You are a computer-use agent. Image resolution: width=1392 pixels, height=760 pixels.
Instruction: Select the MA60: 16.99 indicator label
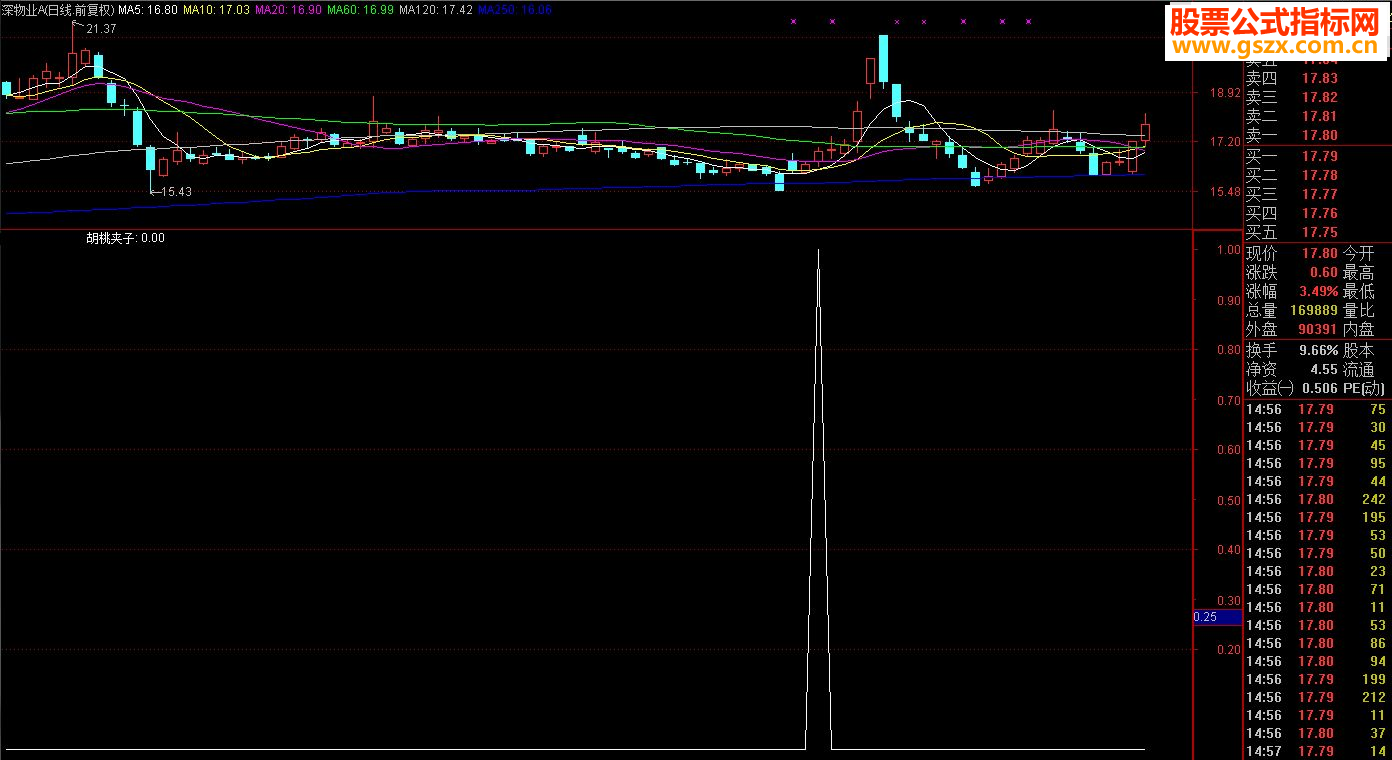click(360, 9)
